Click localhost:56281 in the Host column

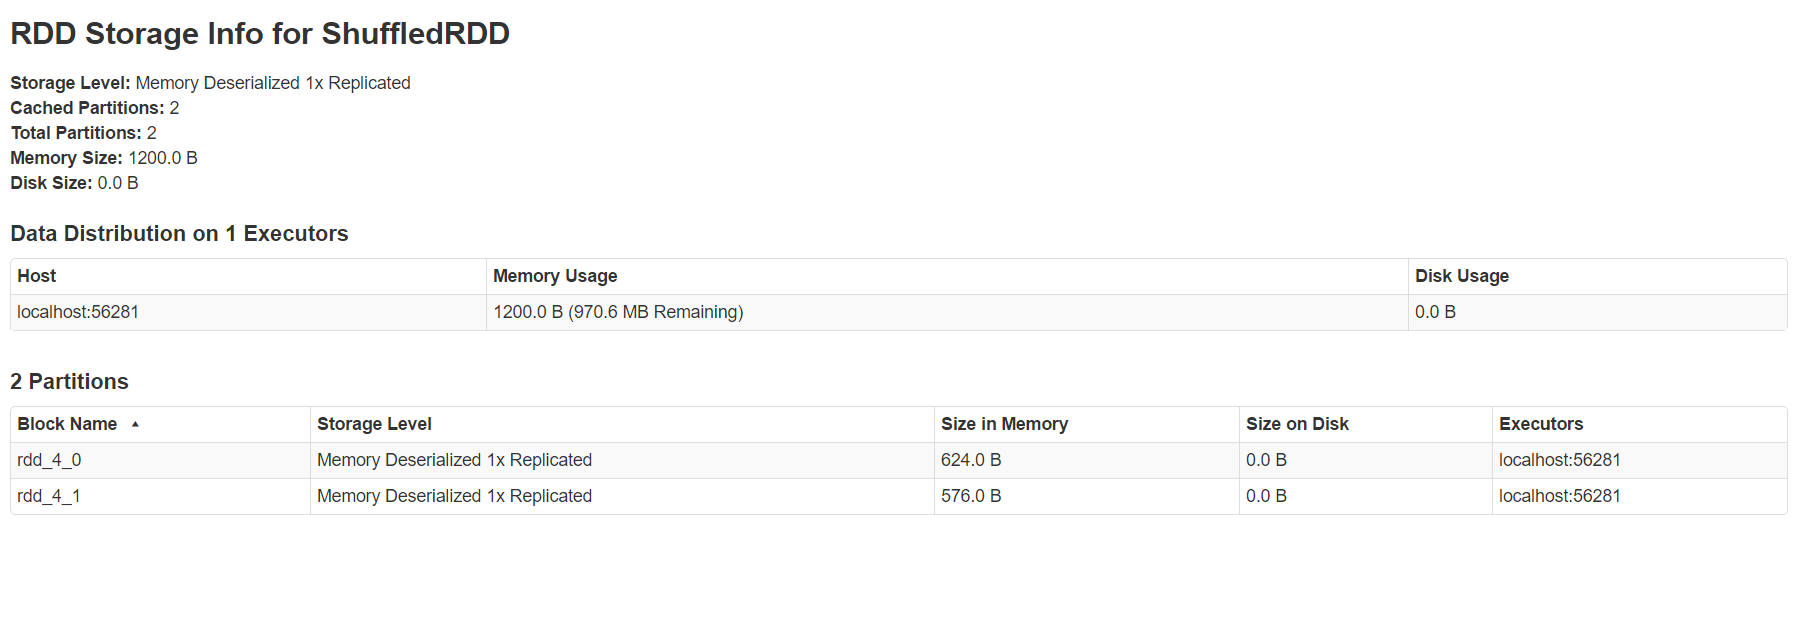[x=78, y=312]
